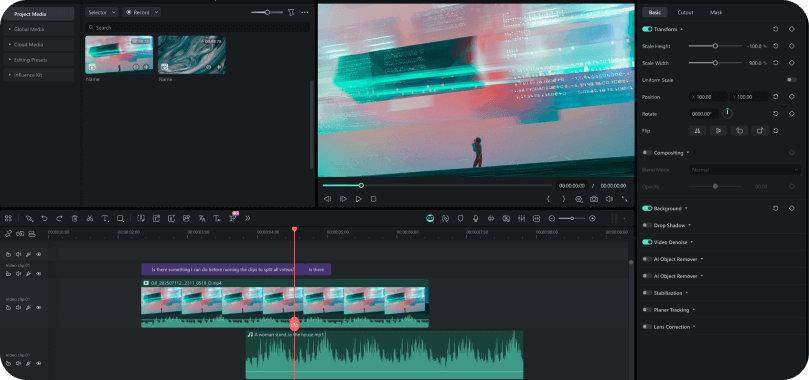Open the timeline layout grid icon
This screenshot has height=380, width=809.
8,219
